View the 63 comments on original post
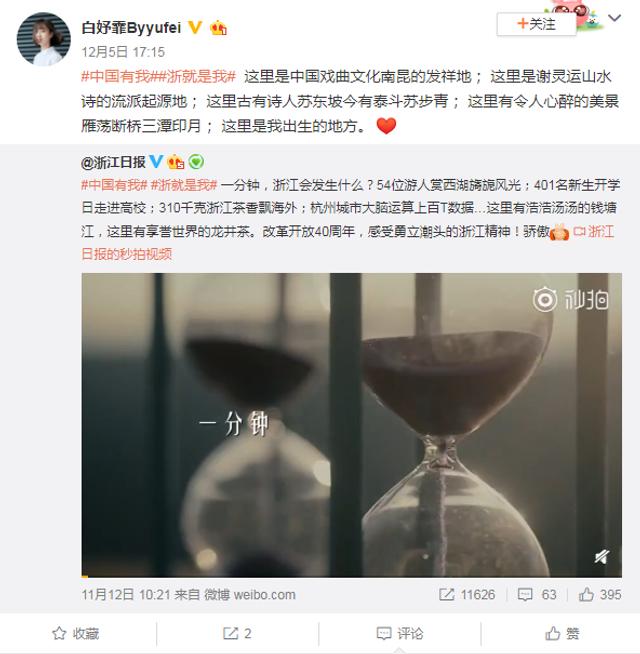 [x=537, y=594]
